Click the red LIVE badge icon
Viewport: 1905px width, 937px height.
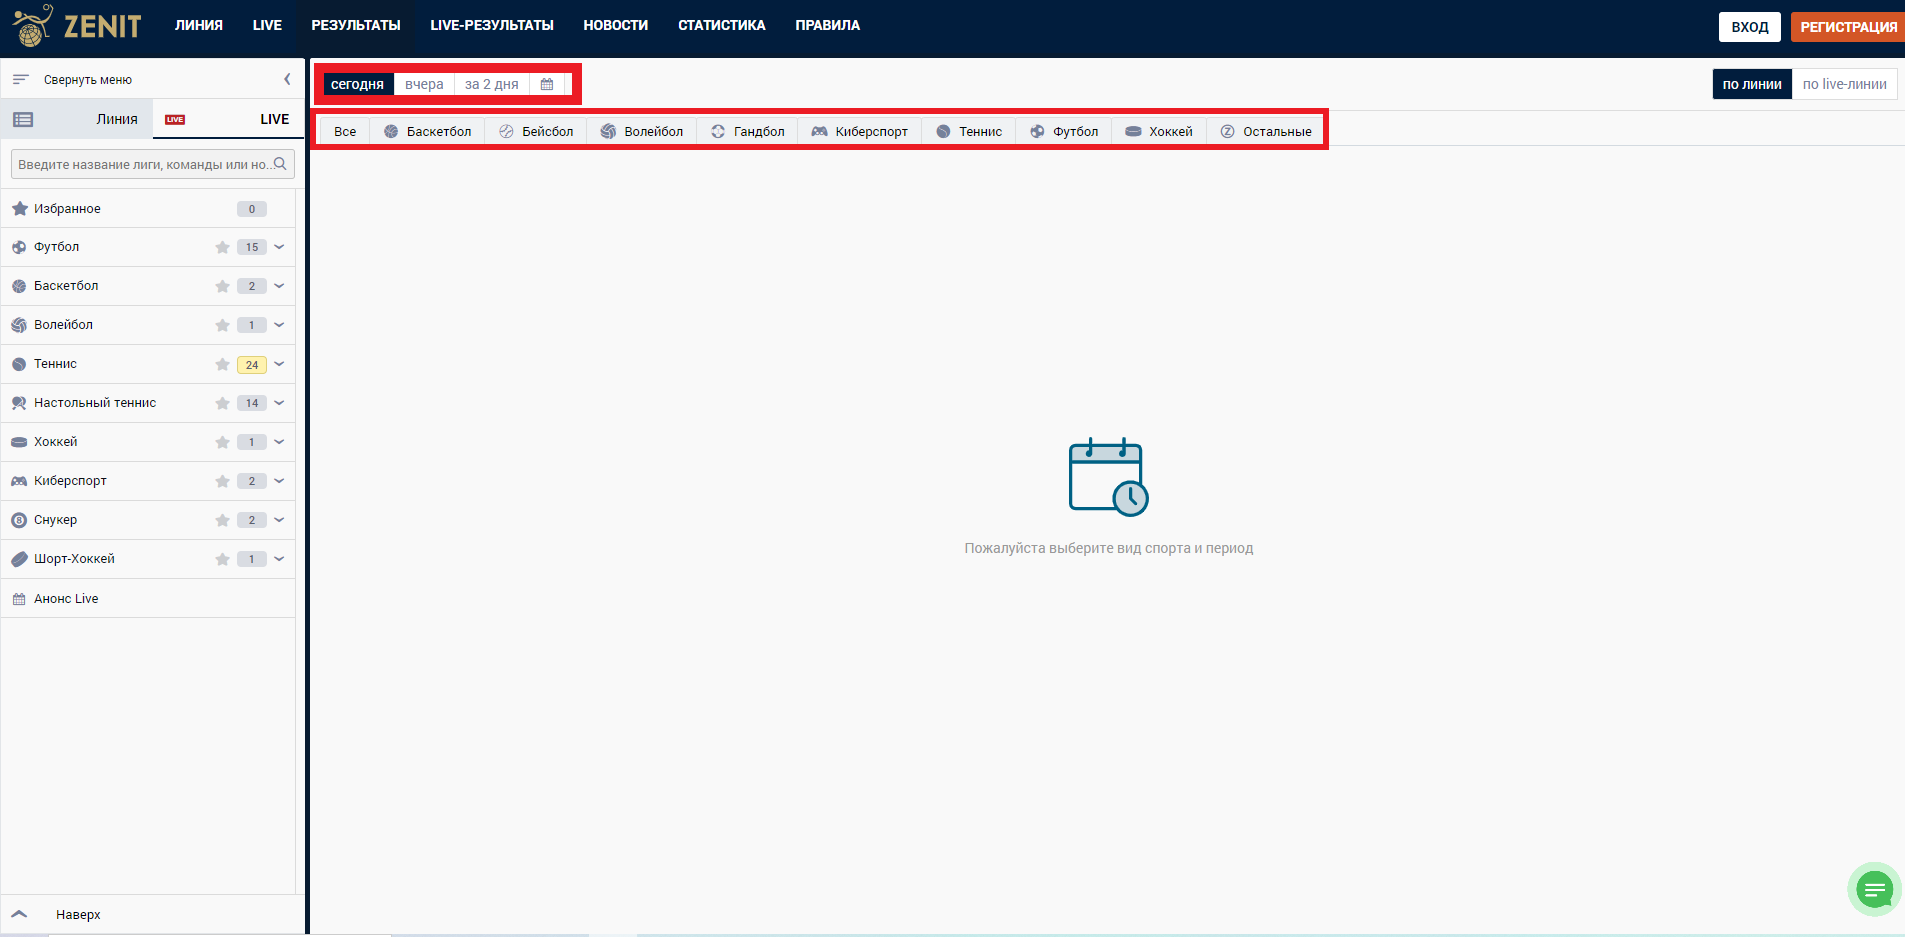click(175, 119)
